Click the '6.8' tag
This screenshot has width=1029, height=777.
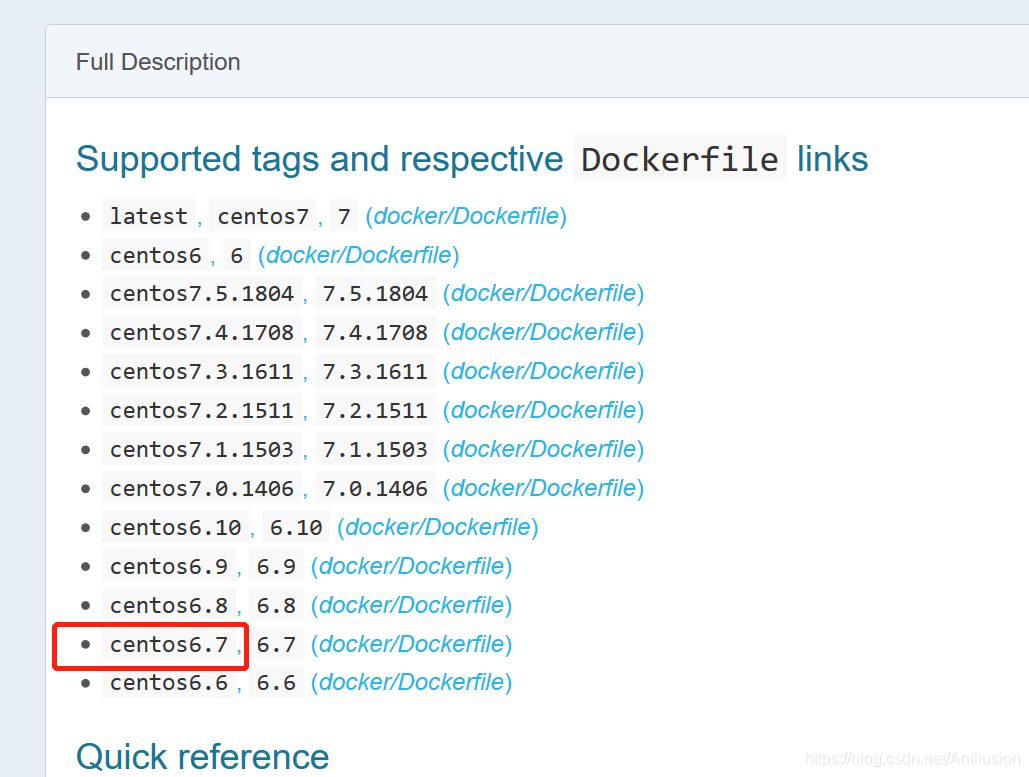276,605
